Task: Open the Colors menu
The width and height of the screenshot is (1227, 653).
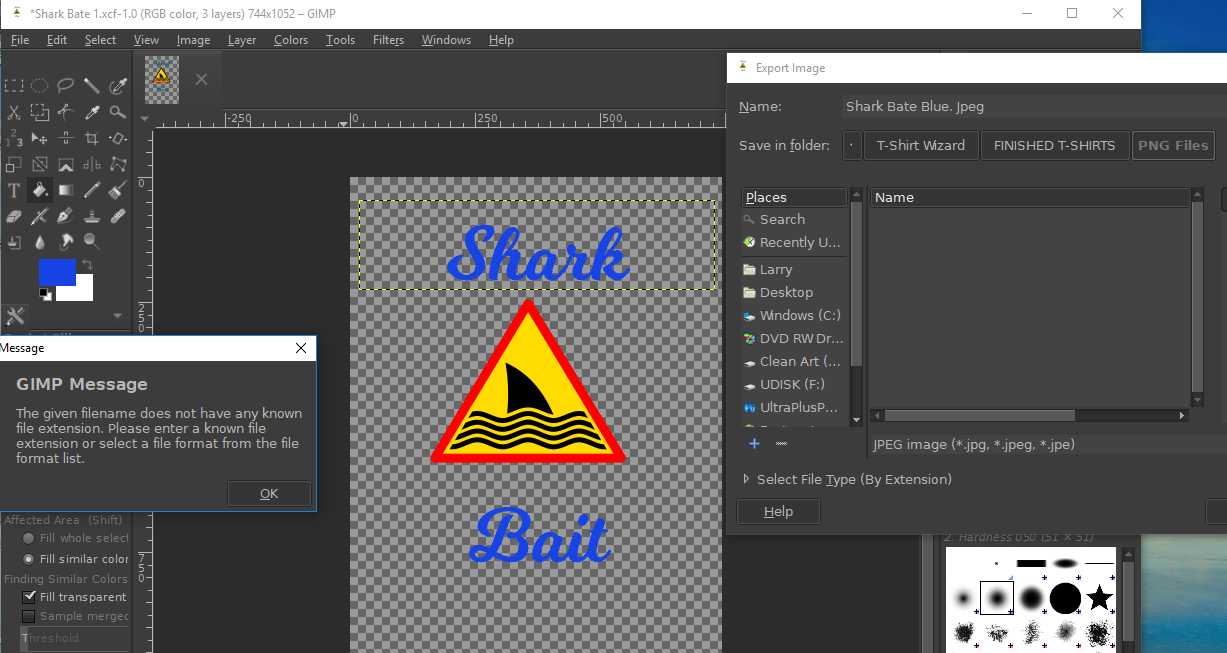Action: click(291, 40)
